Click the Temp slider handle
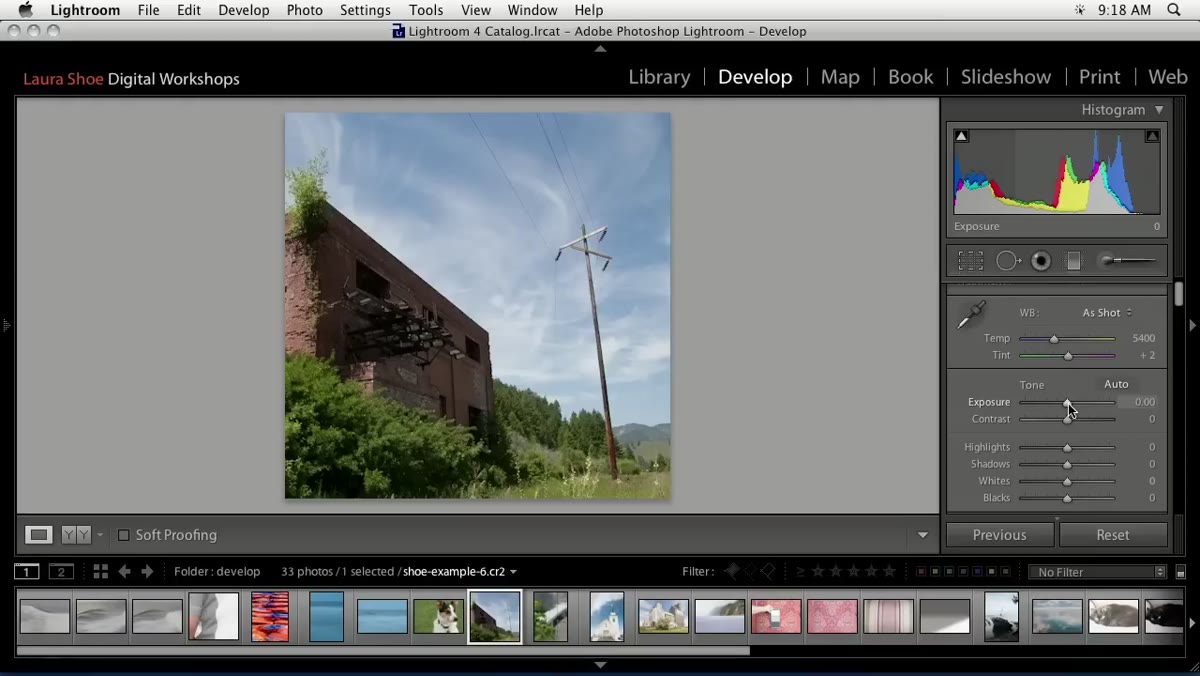The height and width of the screenshot is (676, 1200). pyautogui.click(x=1053, y=339)
